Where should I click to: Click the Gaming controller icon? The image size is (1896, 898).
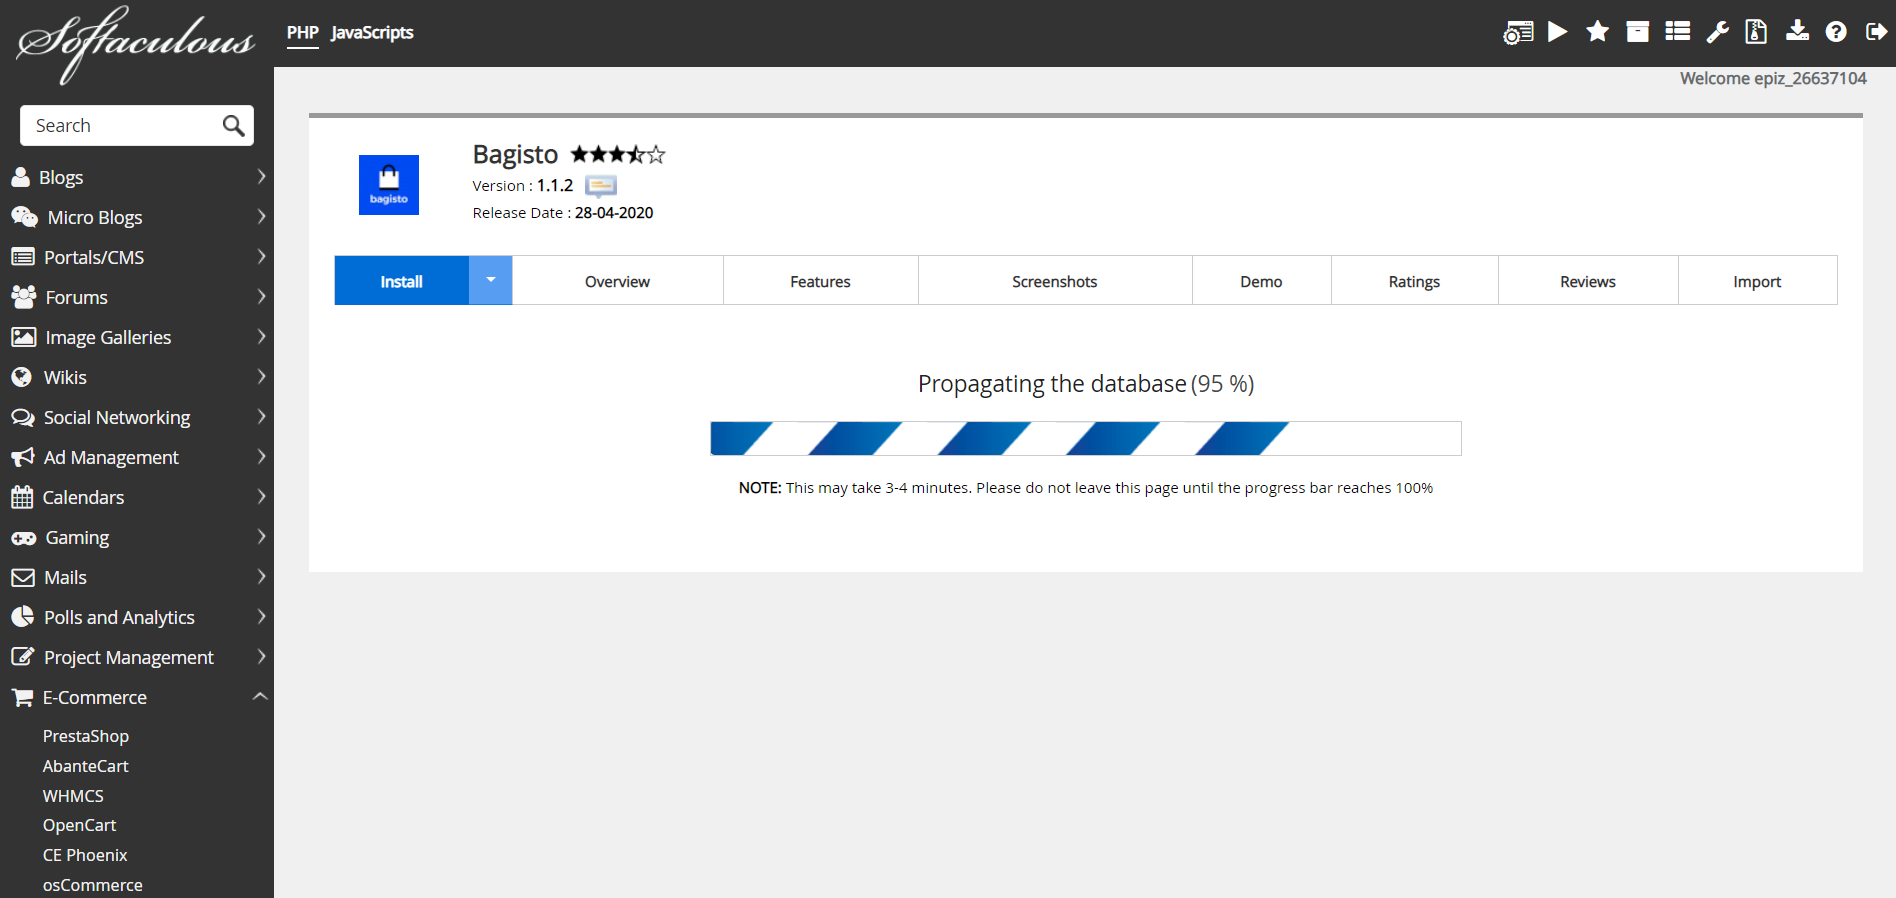point(24,538)
